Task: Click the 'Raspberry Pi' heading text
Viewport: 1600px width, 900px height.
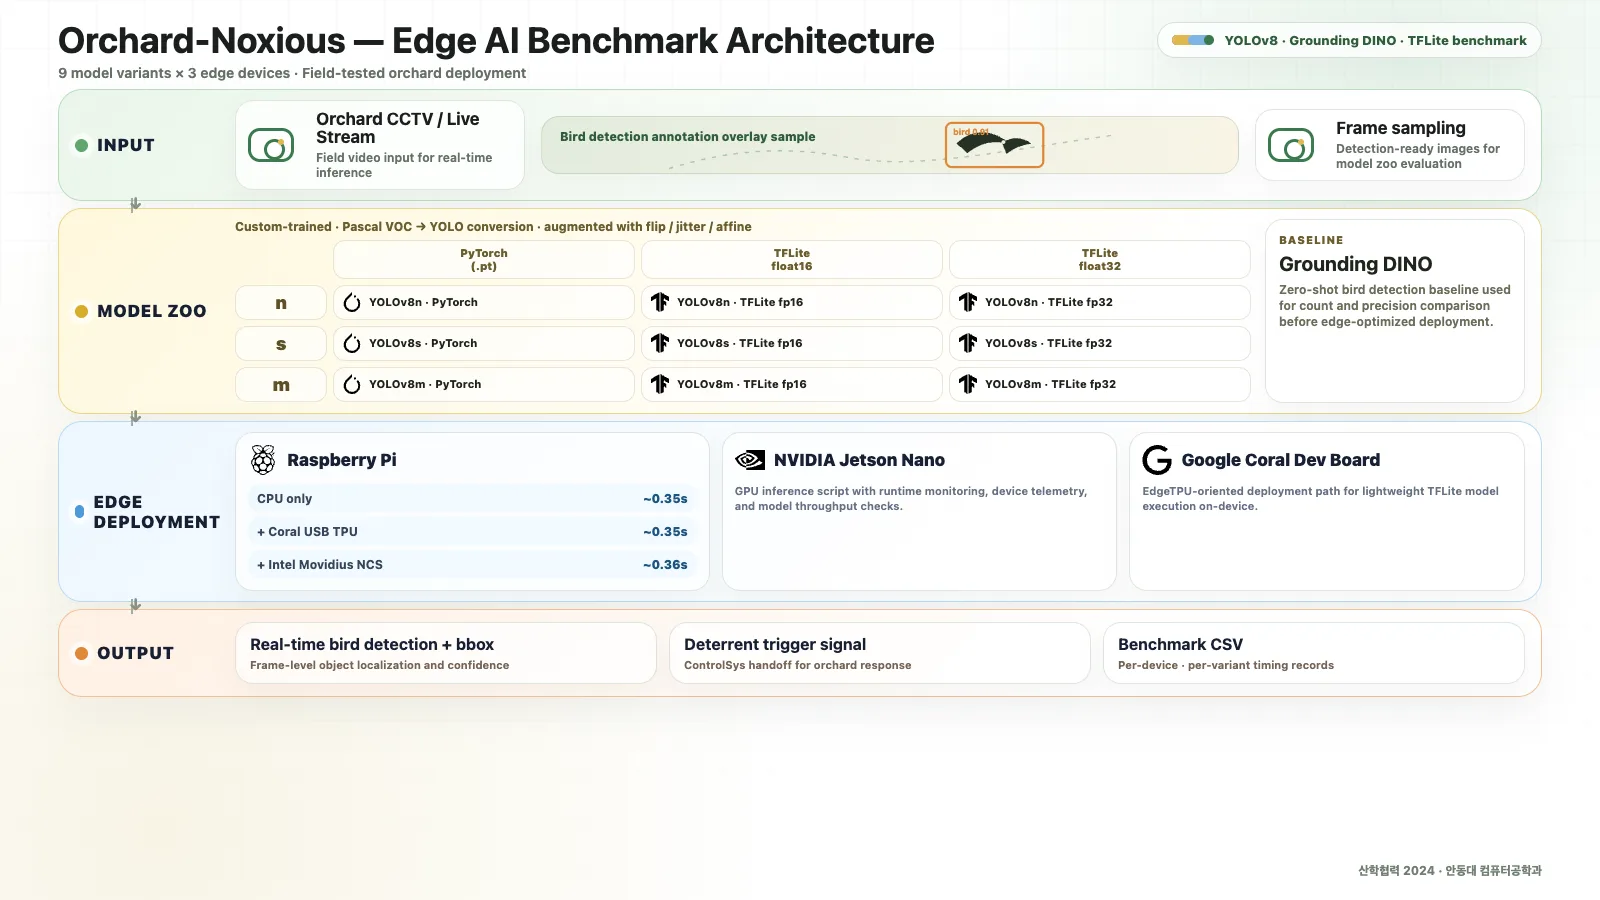Action: tap(342, 460)
